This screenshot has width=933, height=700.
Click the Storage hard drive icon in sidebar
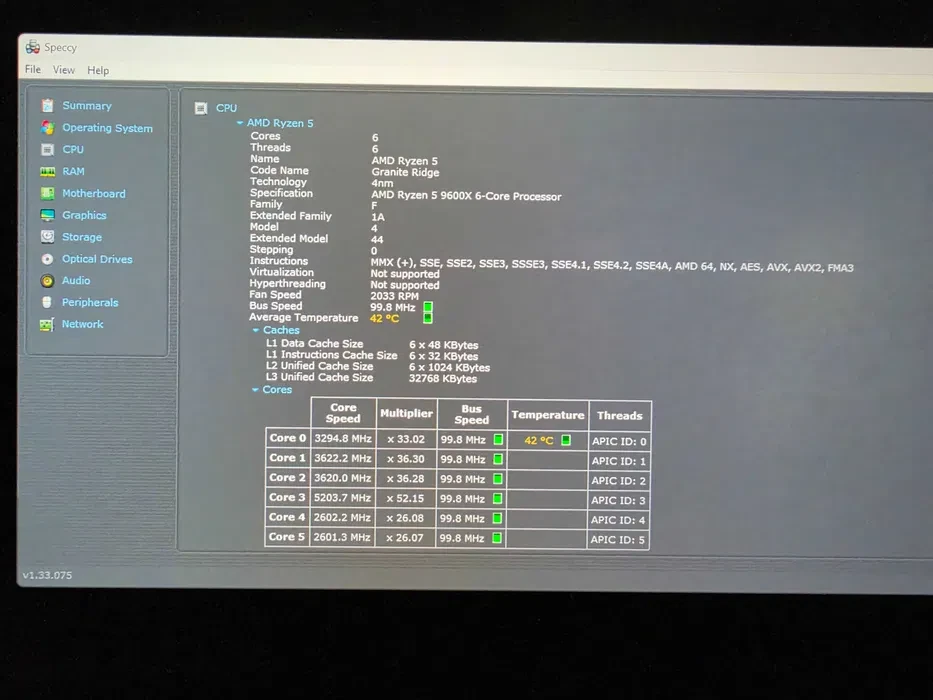(48, 237)
